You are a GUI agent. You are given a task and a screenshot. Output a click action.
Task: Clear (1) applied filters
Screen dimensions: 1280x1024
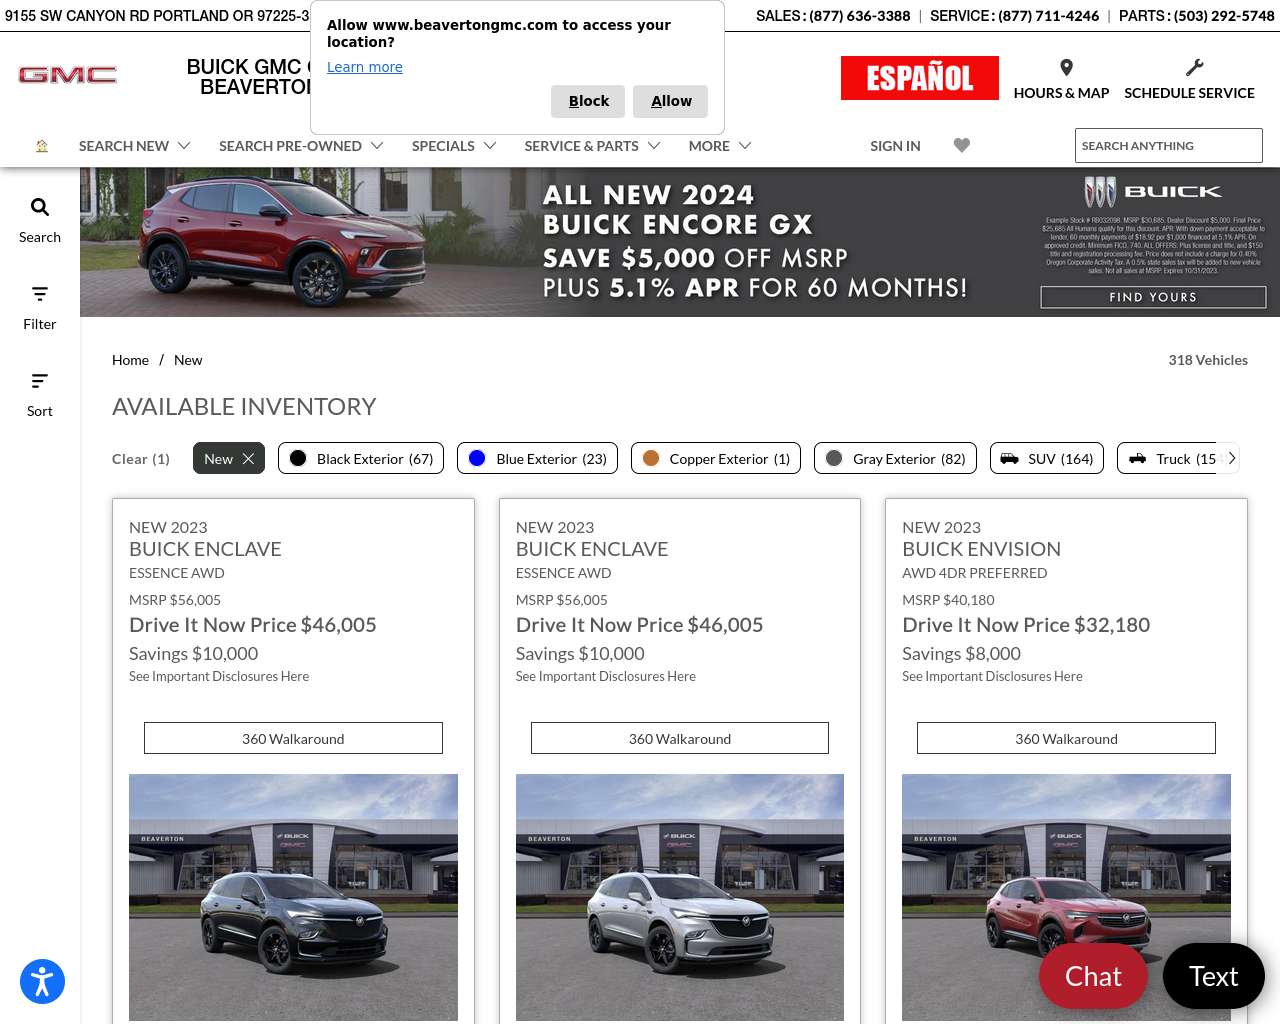tap(141, 459)
